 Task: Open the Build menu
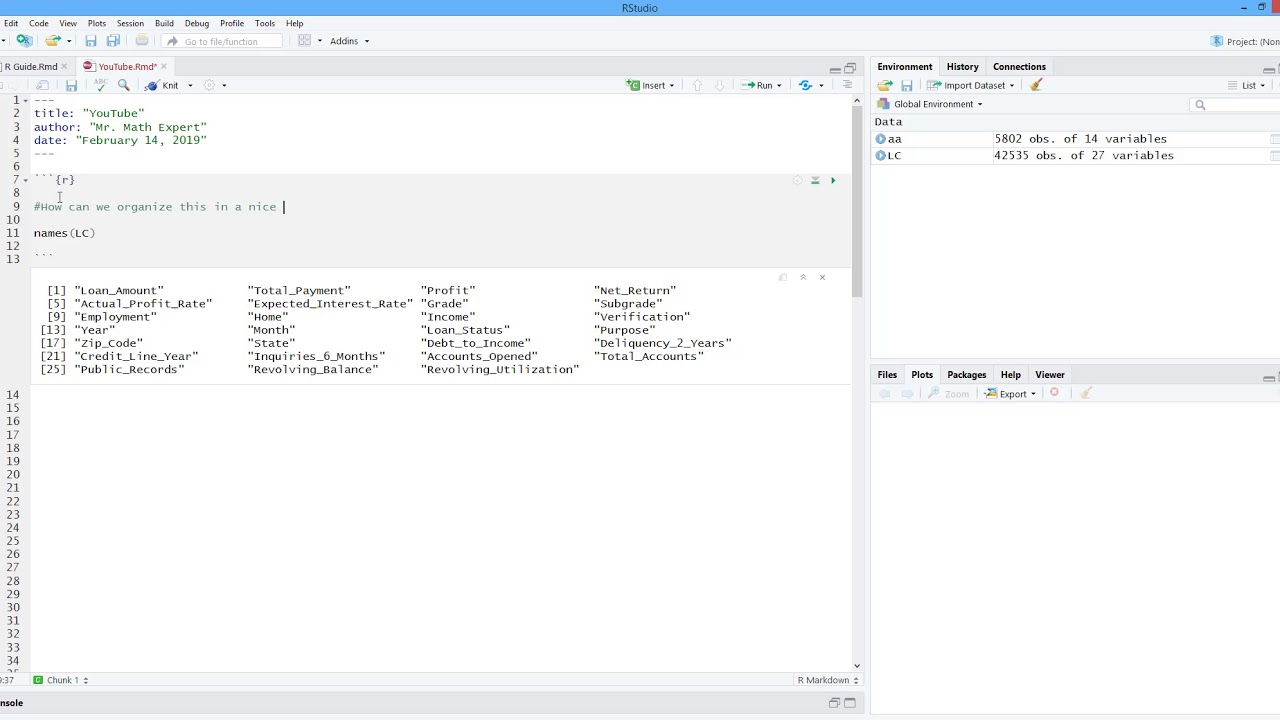click(164, 23)
